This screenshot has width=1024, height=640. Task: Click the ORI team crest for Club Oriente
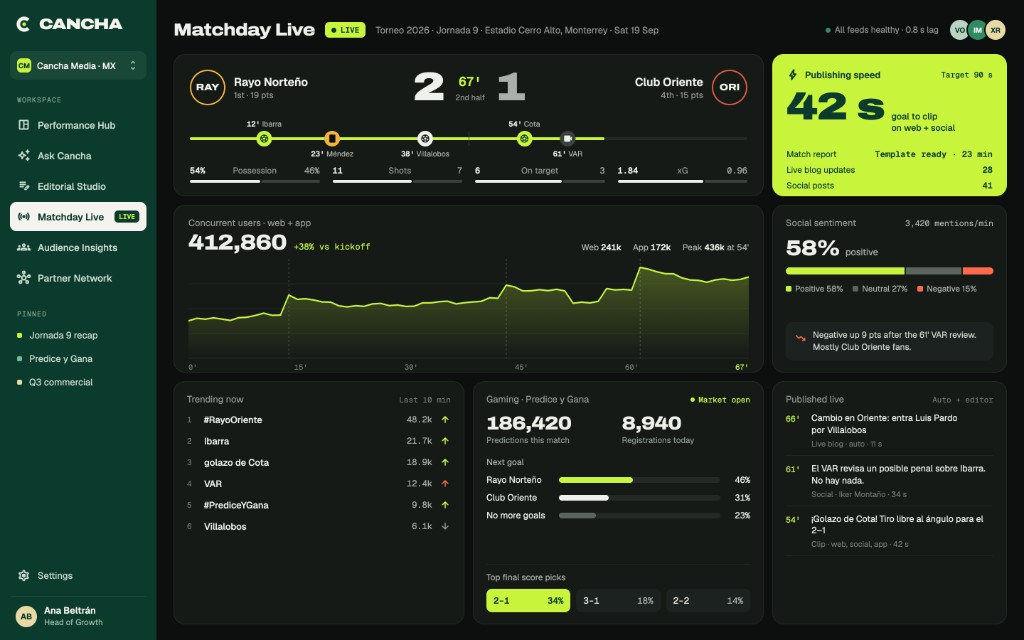pyautogui.click(x=729, y=88)
